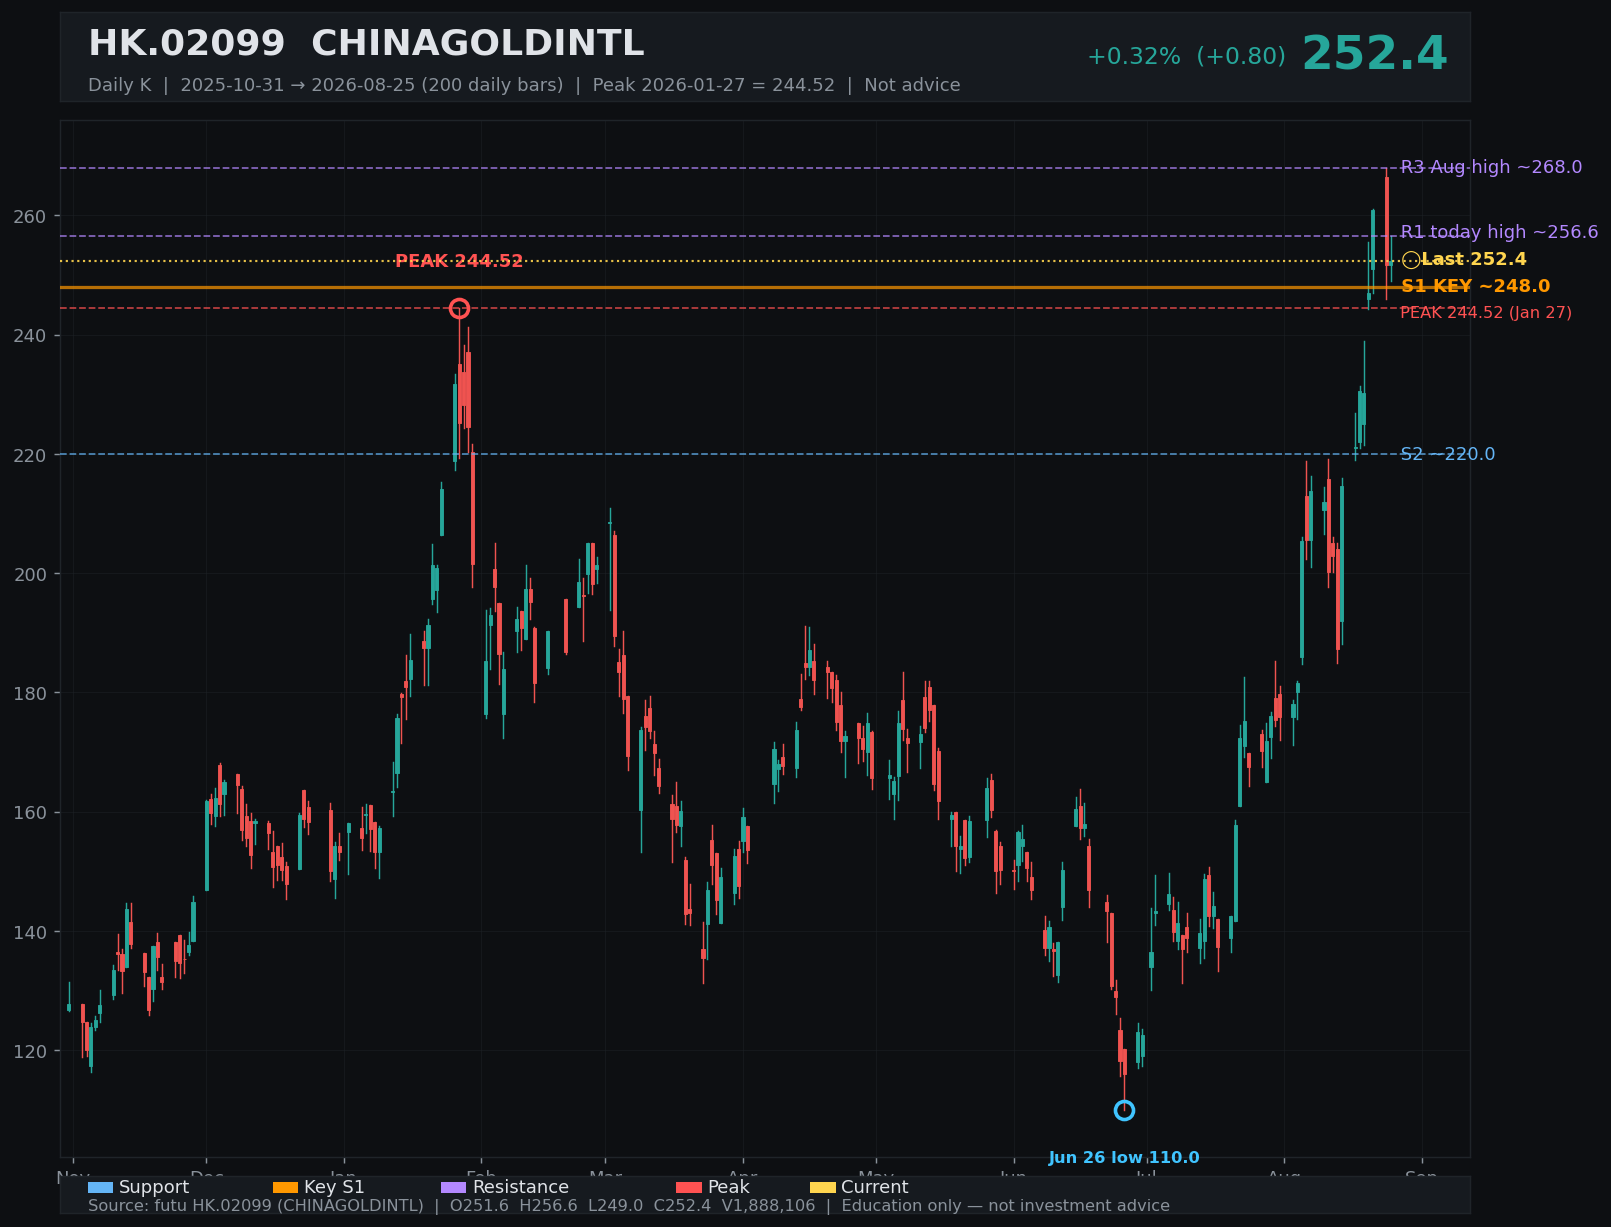Click the "Jun 26 low 110.0" annotation

[1124, 1158]
